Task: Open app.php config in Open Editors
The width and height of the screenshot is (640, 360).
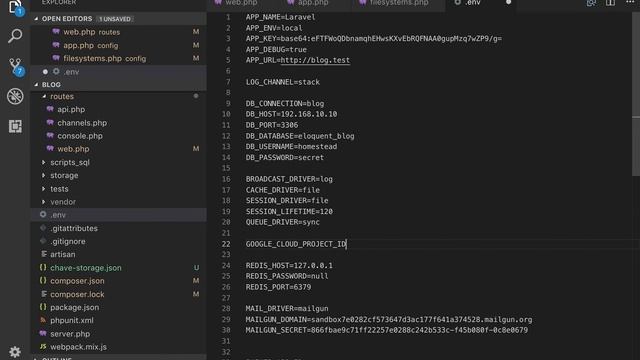Action: tap(118, 45)
